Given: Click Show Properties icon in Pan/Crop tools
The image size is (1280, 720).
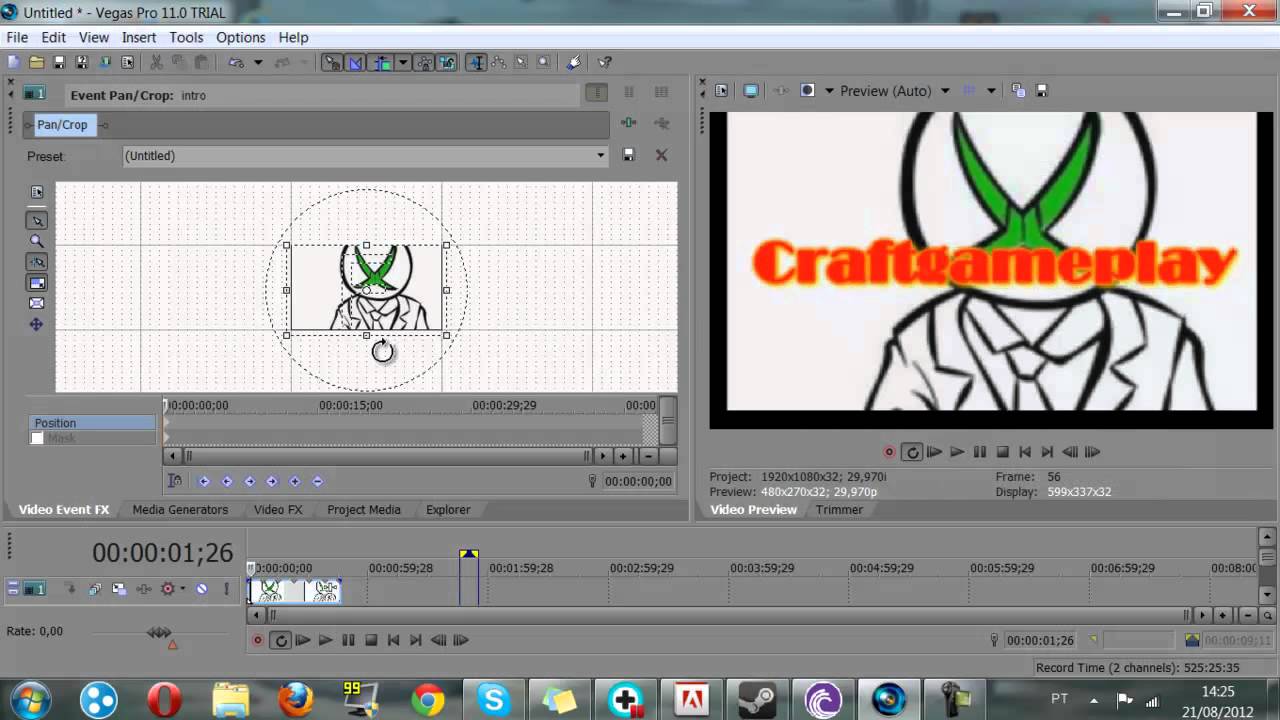Looking at the screenshot, I should tap(37, 192).
